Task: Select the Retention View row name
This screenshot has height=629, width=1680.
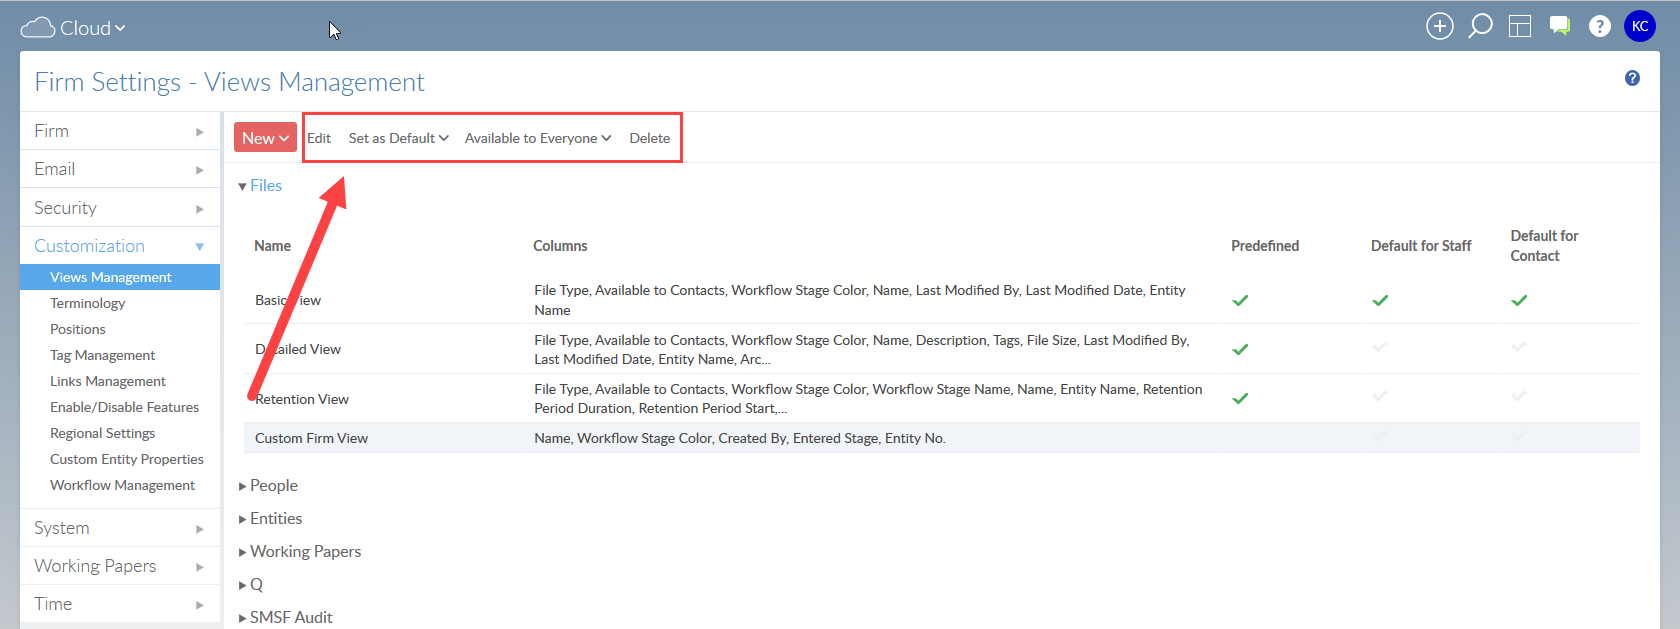Action: [x=302, y=399]
